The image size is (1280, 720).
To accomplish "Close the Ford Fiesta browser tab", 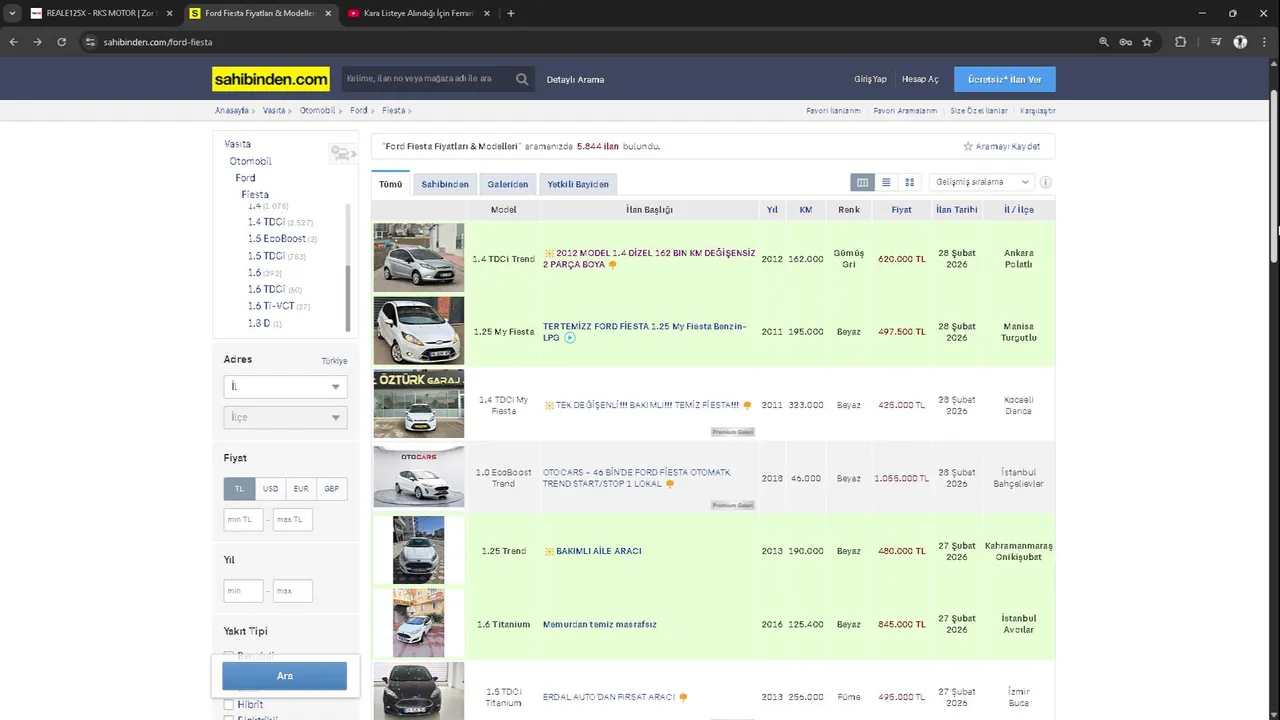I will pos(328,13).
